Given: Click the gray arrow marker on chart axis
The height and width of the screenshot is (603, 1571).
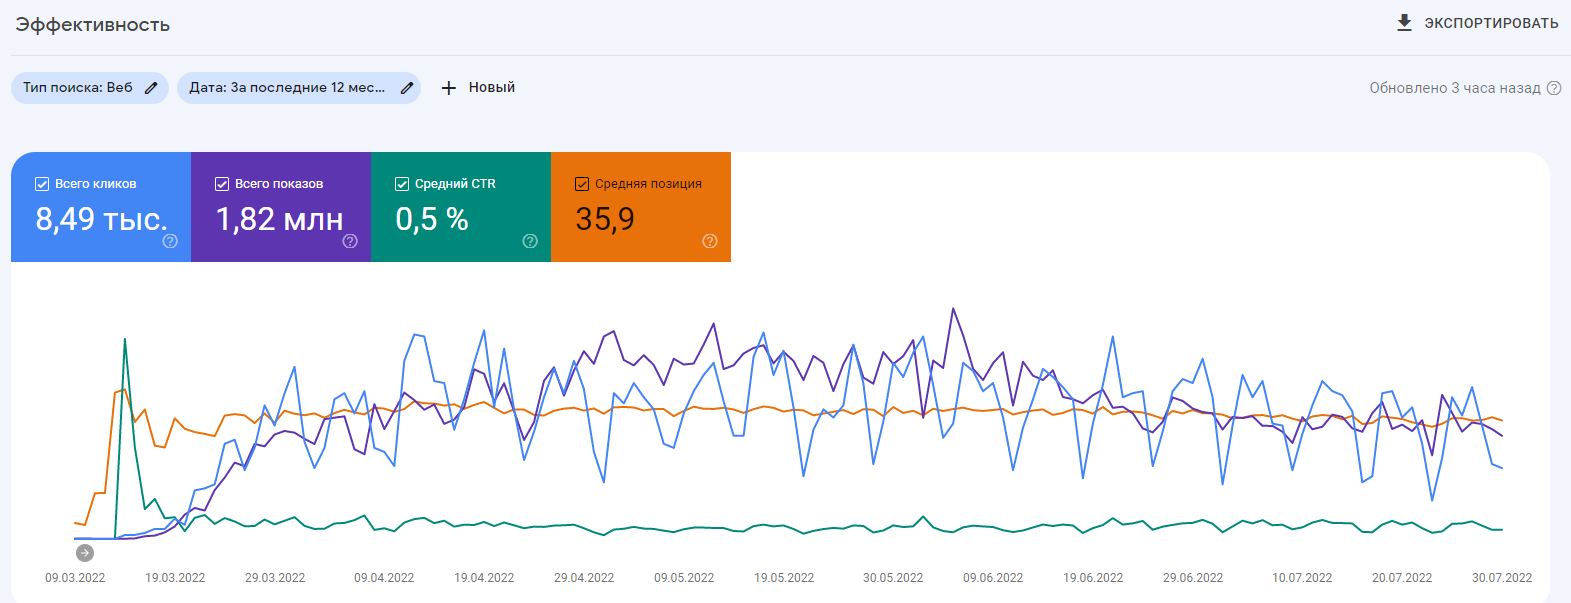Looking at the screenshot, I should (x=85, y=553).
